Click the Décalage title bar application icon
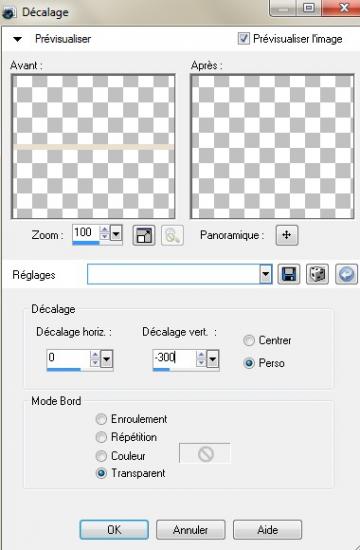The image size is (360, 550). [8, 13]
